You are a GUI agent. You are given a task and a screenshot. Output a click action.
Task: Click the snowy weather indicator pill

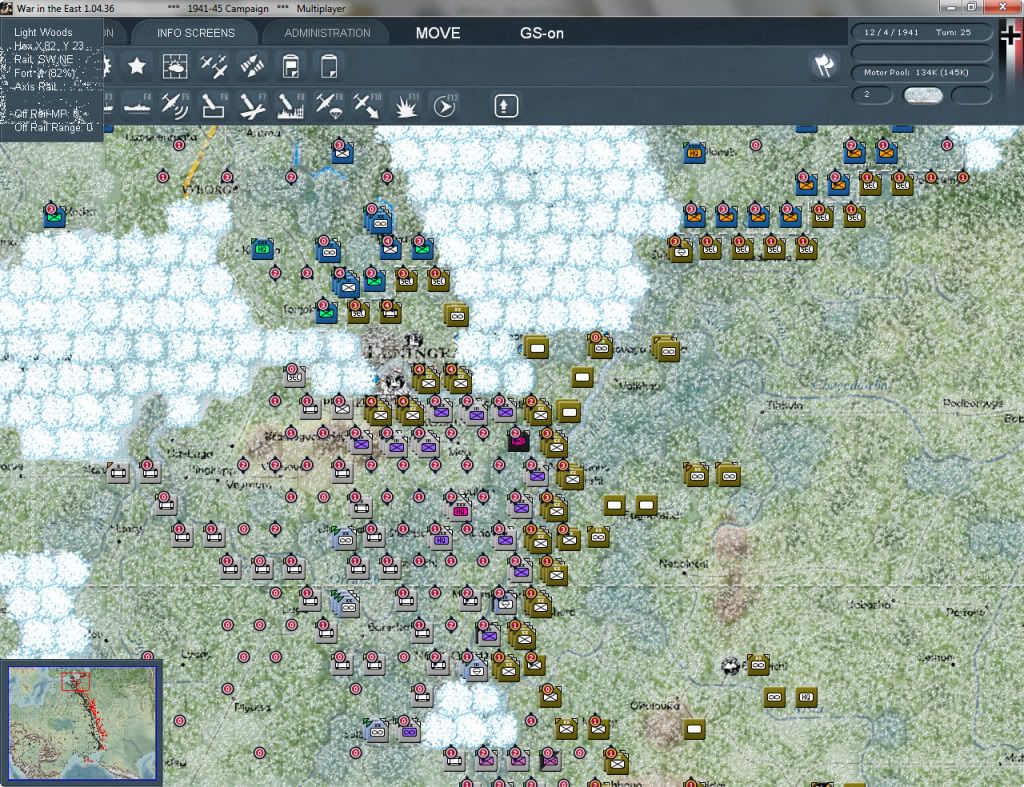pyautogui.click(x=922, y=95)
